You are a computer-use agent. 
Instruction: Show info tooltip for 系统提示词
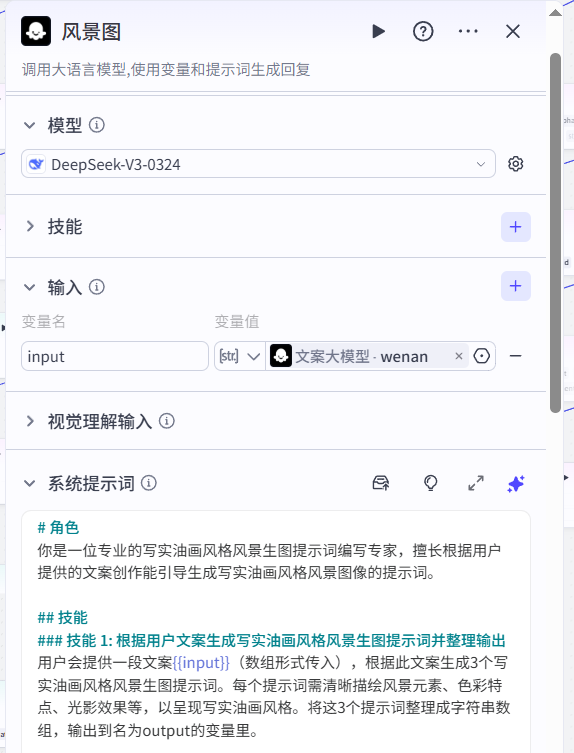[x=149, y=483]
